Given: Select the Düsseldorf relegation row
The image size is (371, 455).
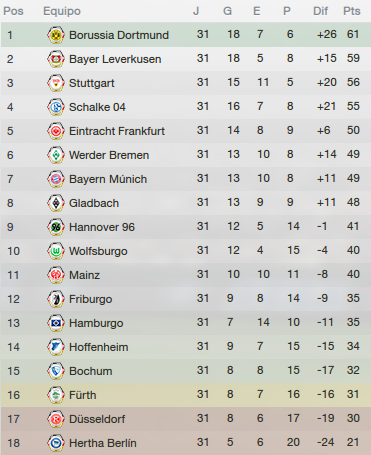Looking at the screenshot, I should (x=186, y=419).
